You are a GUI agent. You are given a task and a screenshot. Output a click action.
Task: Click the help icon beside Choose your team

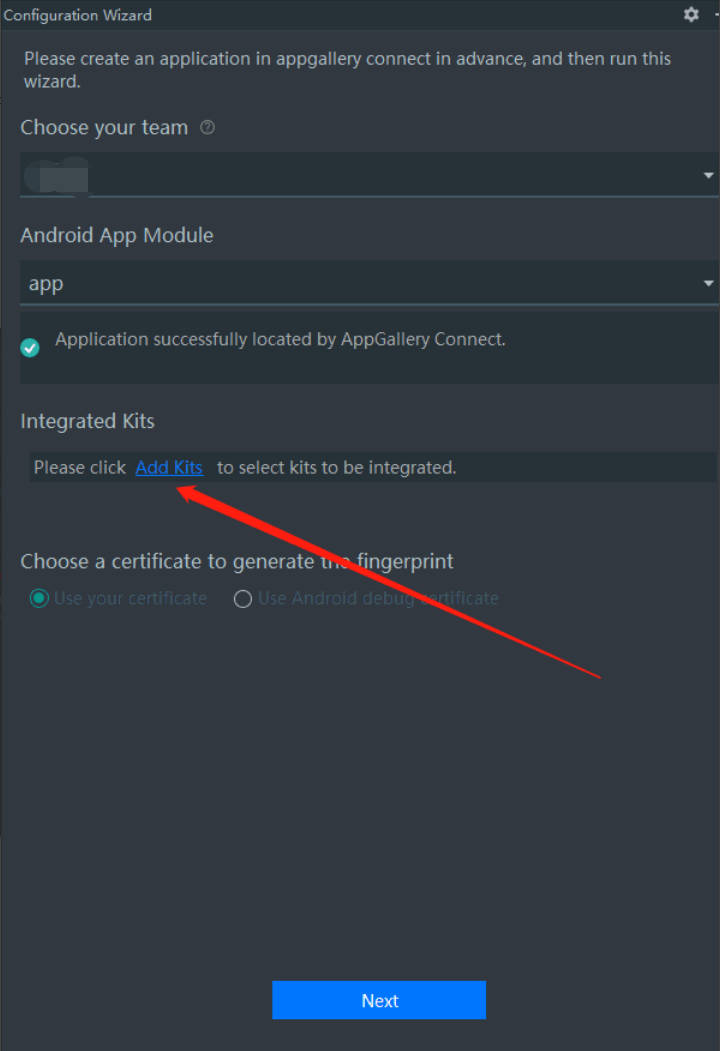(208, 128)
